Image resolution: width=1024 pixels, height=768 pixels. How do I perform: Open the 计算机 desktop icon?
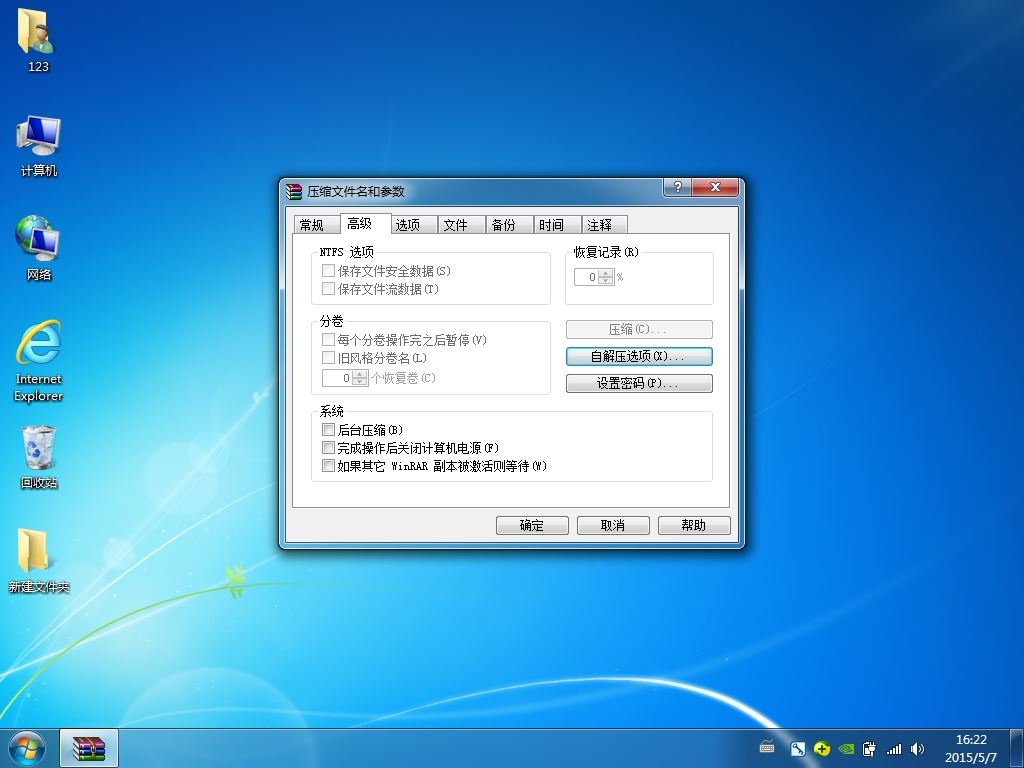pos(39,146)
